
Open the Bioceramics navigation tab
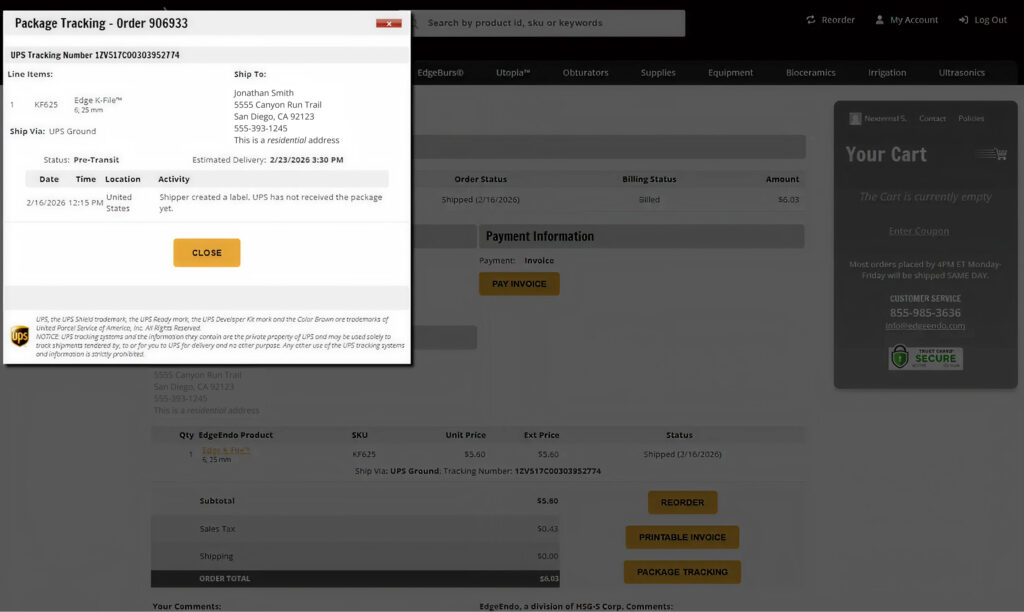coord(812,72)
